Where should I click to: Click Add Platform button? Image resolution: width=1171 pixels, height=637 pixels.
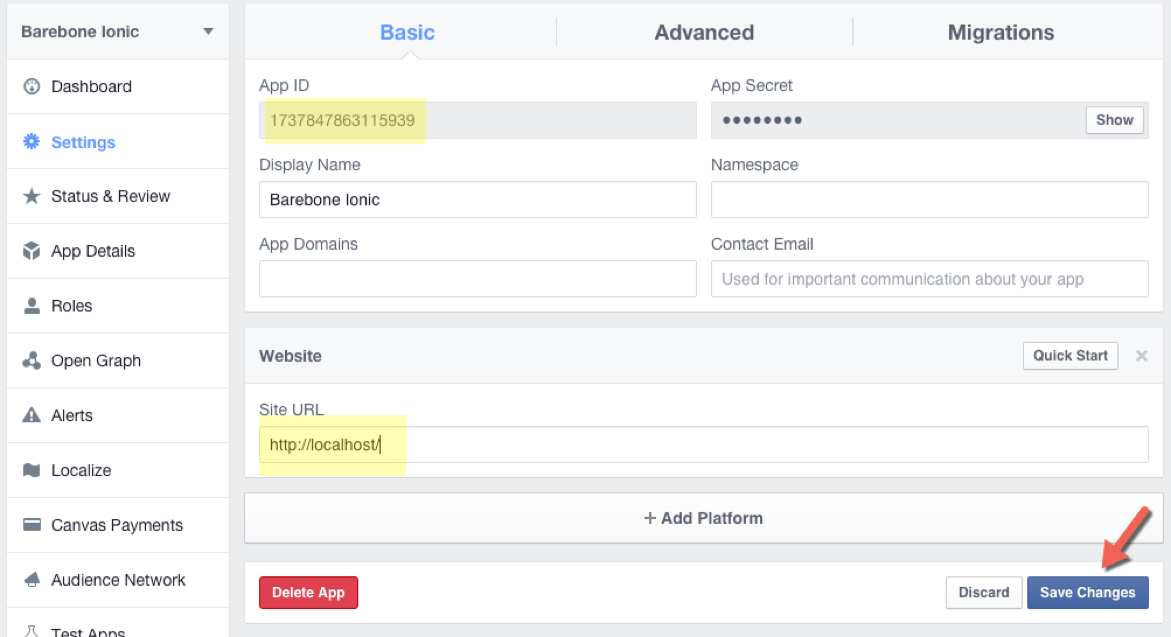(x=703, y=518)
